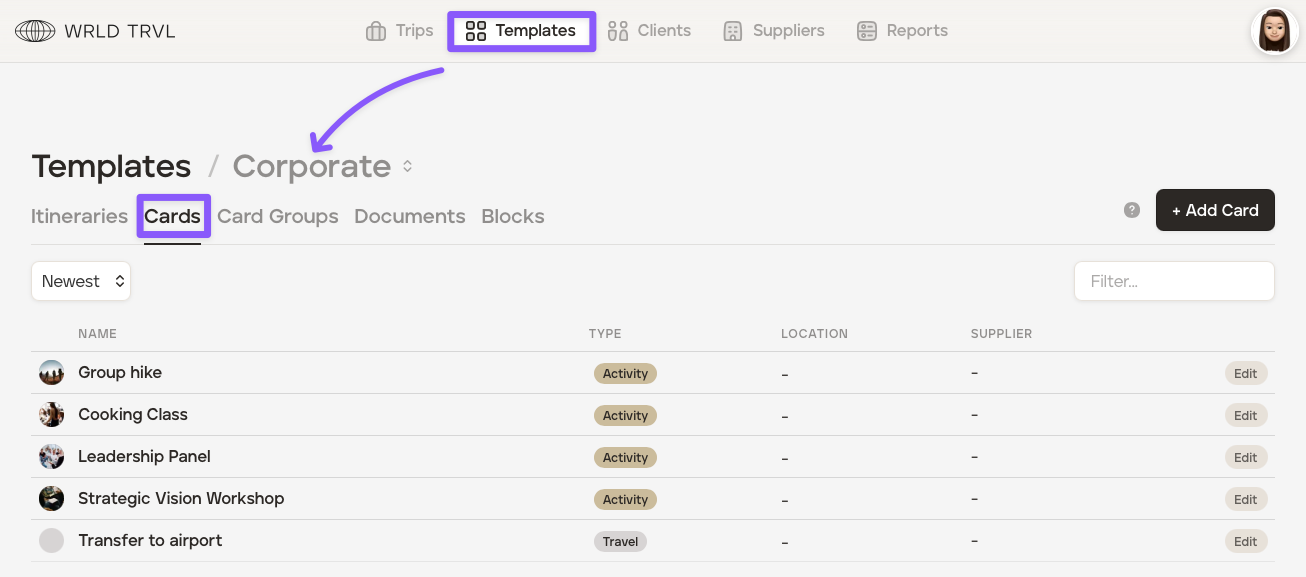Screen dimensions: 1306x577
Task: Switch to the Card Groups tab
Action: point(278,216)
